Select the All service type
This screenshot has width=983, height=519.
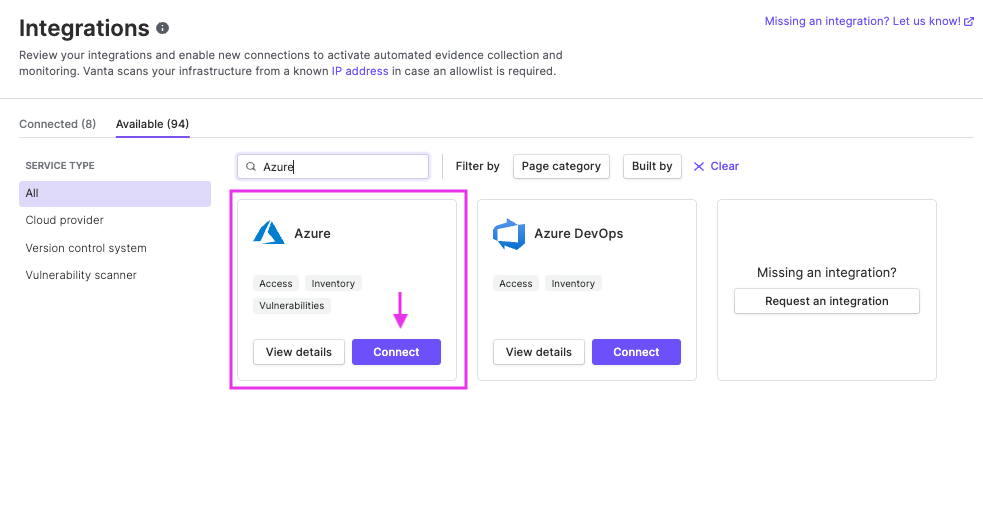[x=115, y=194]
